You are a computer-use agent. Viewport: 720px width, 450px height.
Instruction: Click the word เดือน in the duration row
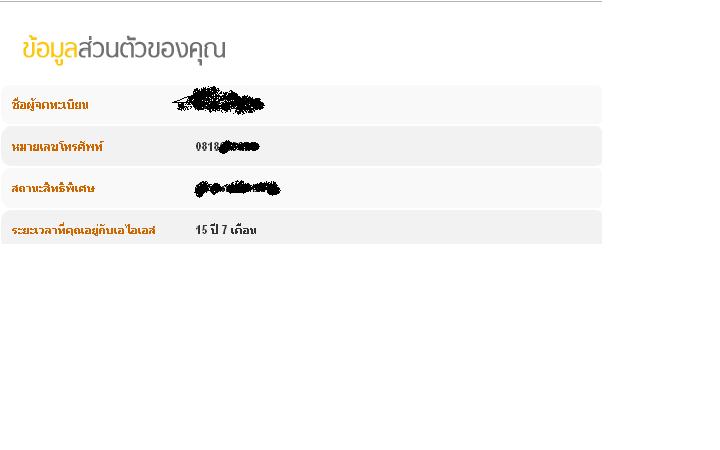(244, 230)
